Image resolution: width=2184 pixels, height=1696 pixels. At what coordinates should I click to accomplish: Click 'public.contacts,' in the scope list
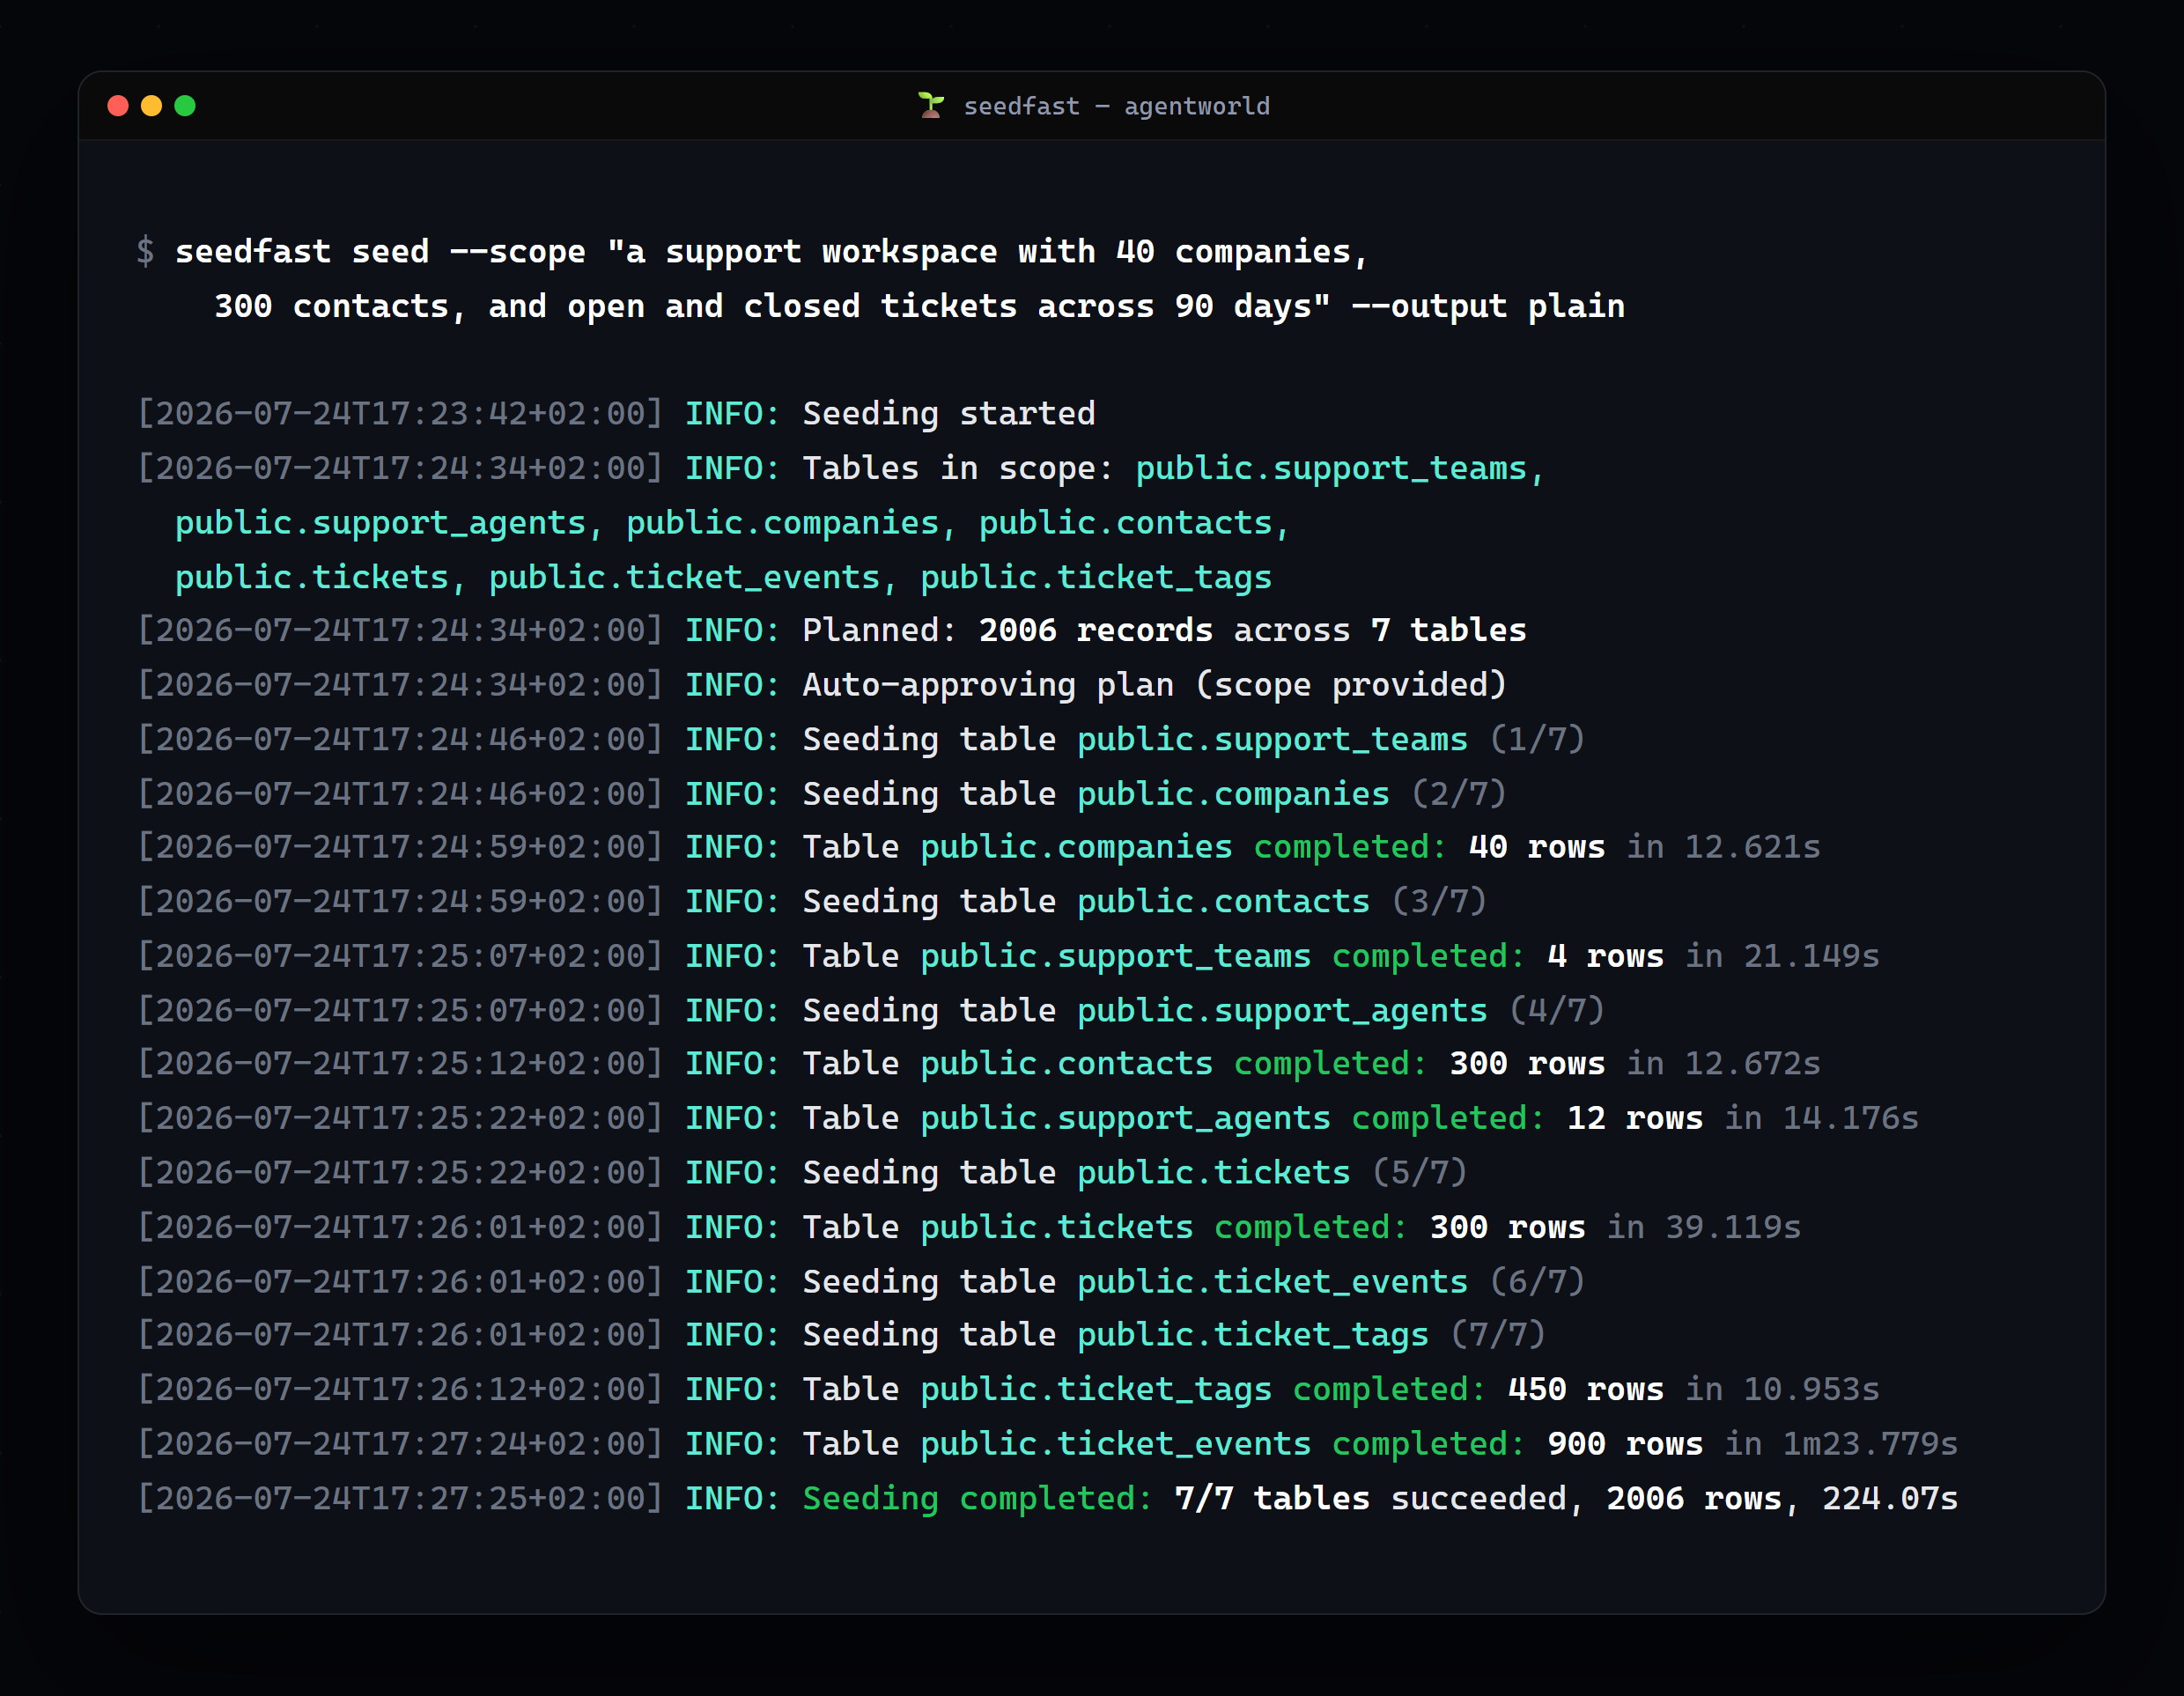[1135, 523]
